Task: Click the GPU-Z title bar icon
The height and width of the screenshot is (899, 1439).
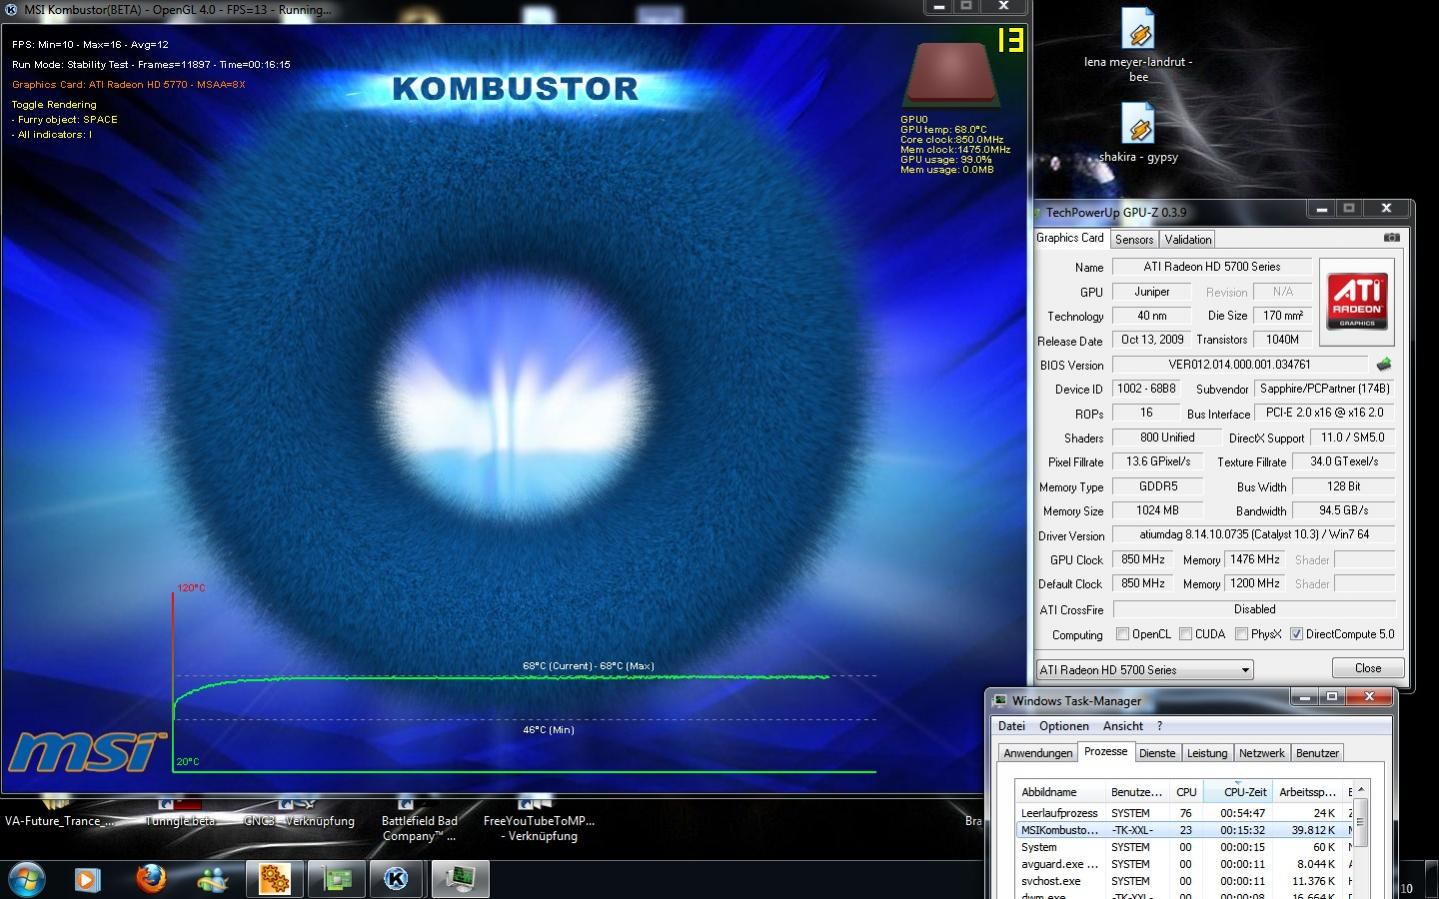Action: pyautogui.click(x=1038, y=212)
